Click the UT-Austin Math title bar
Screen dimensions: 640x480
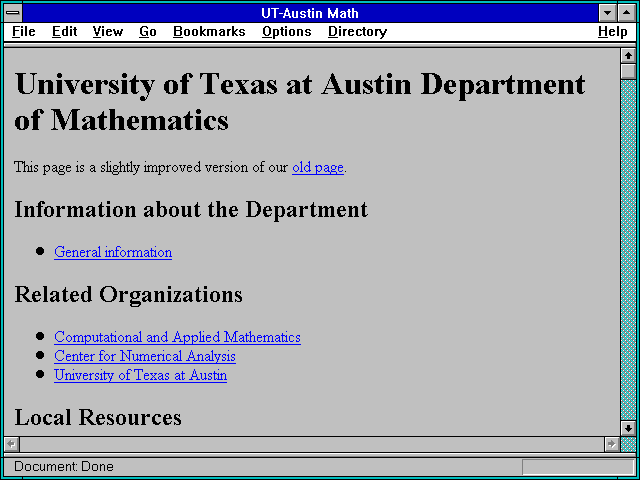tap(310, 13)
